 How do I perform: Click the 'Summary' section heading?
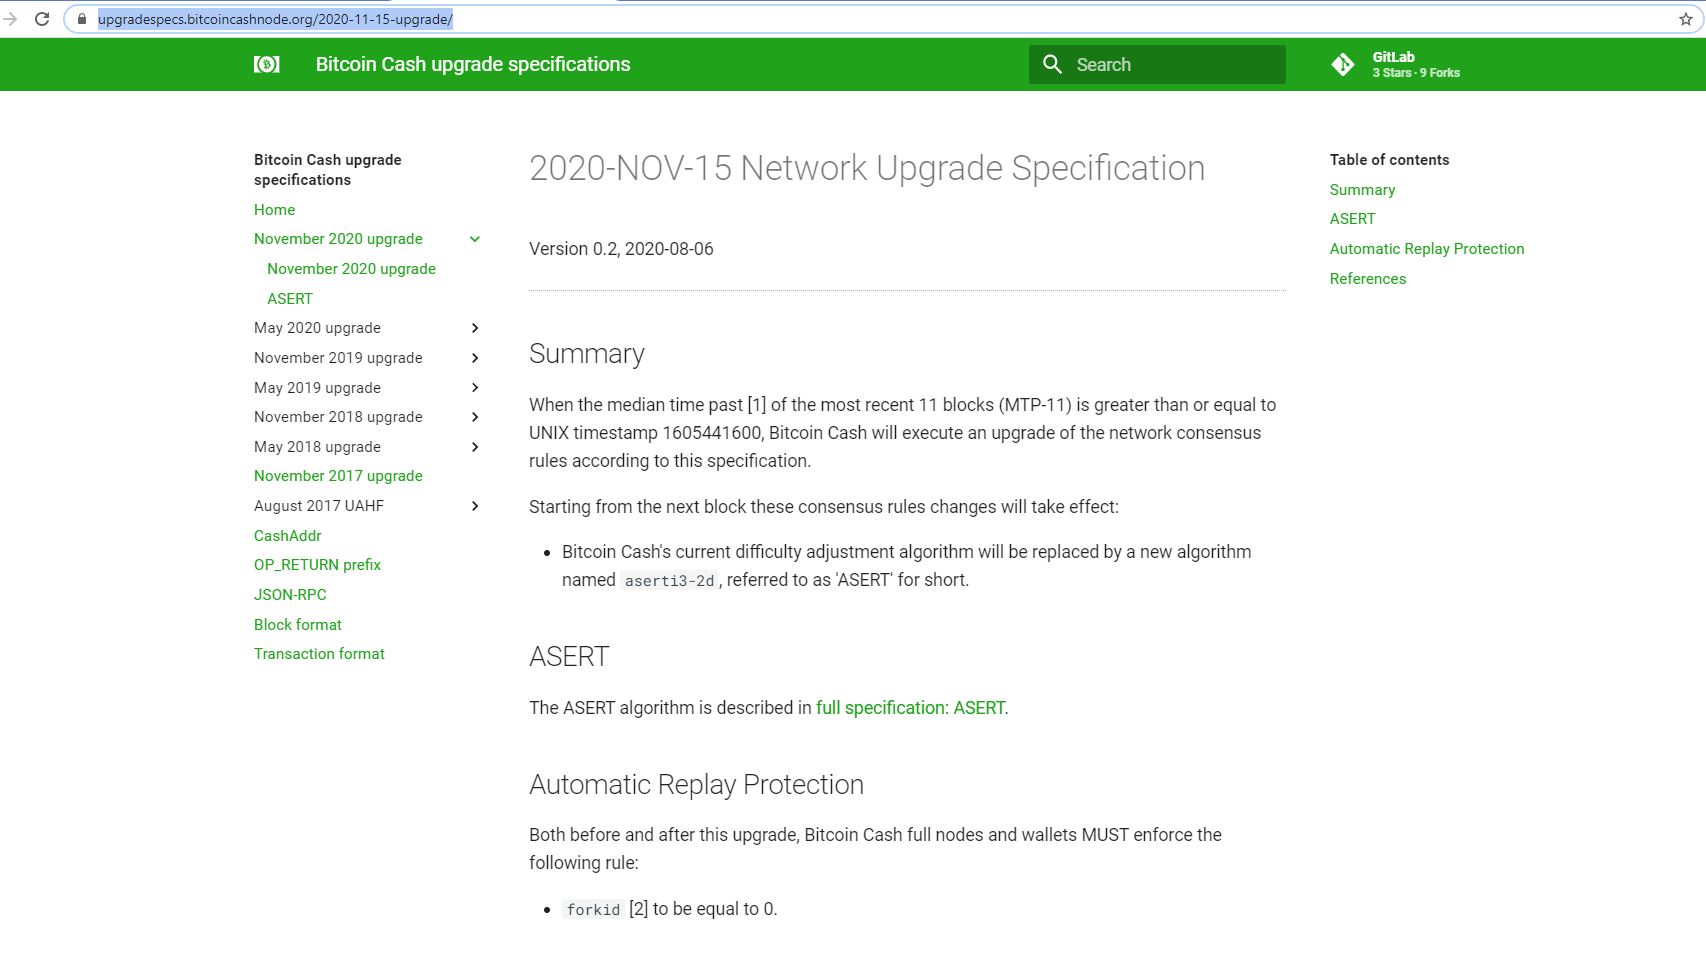click(x=587, y=354)
